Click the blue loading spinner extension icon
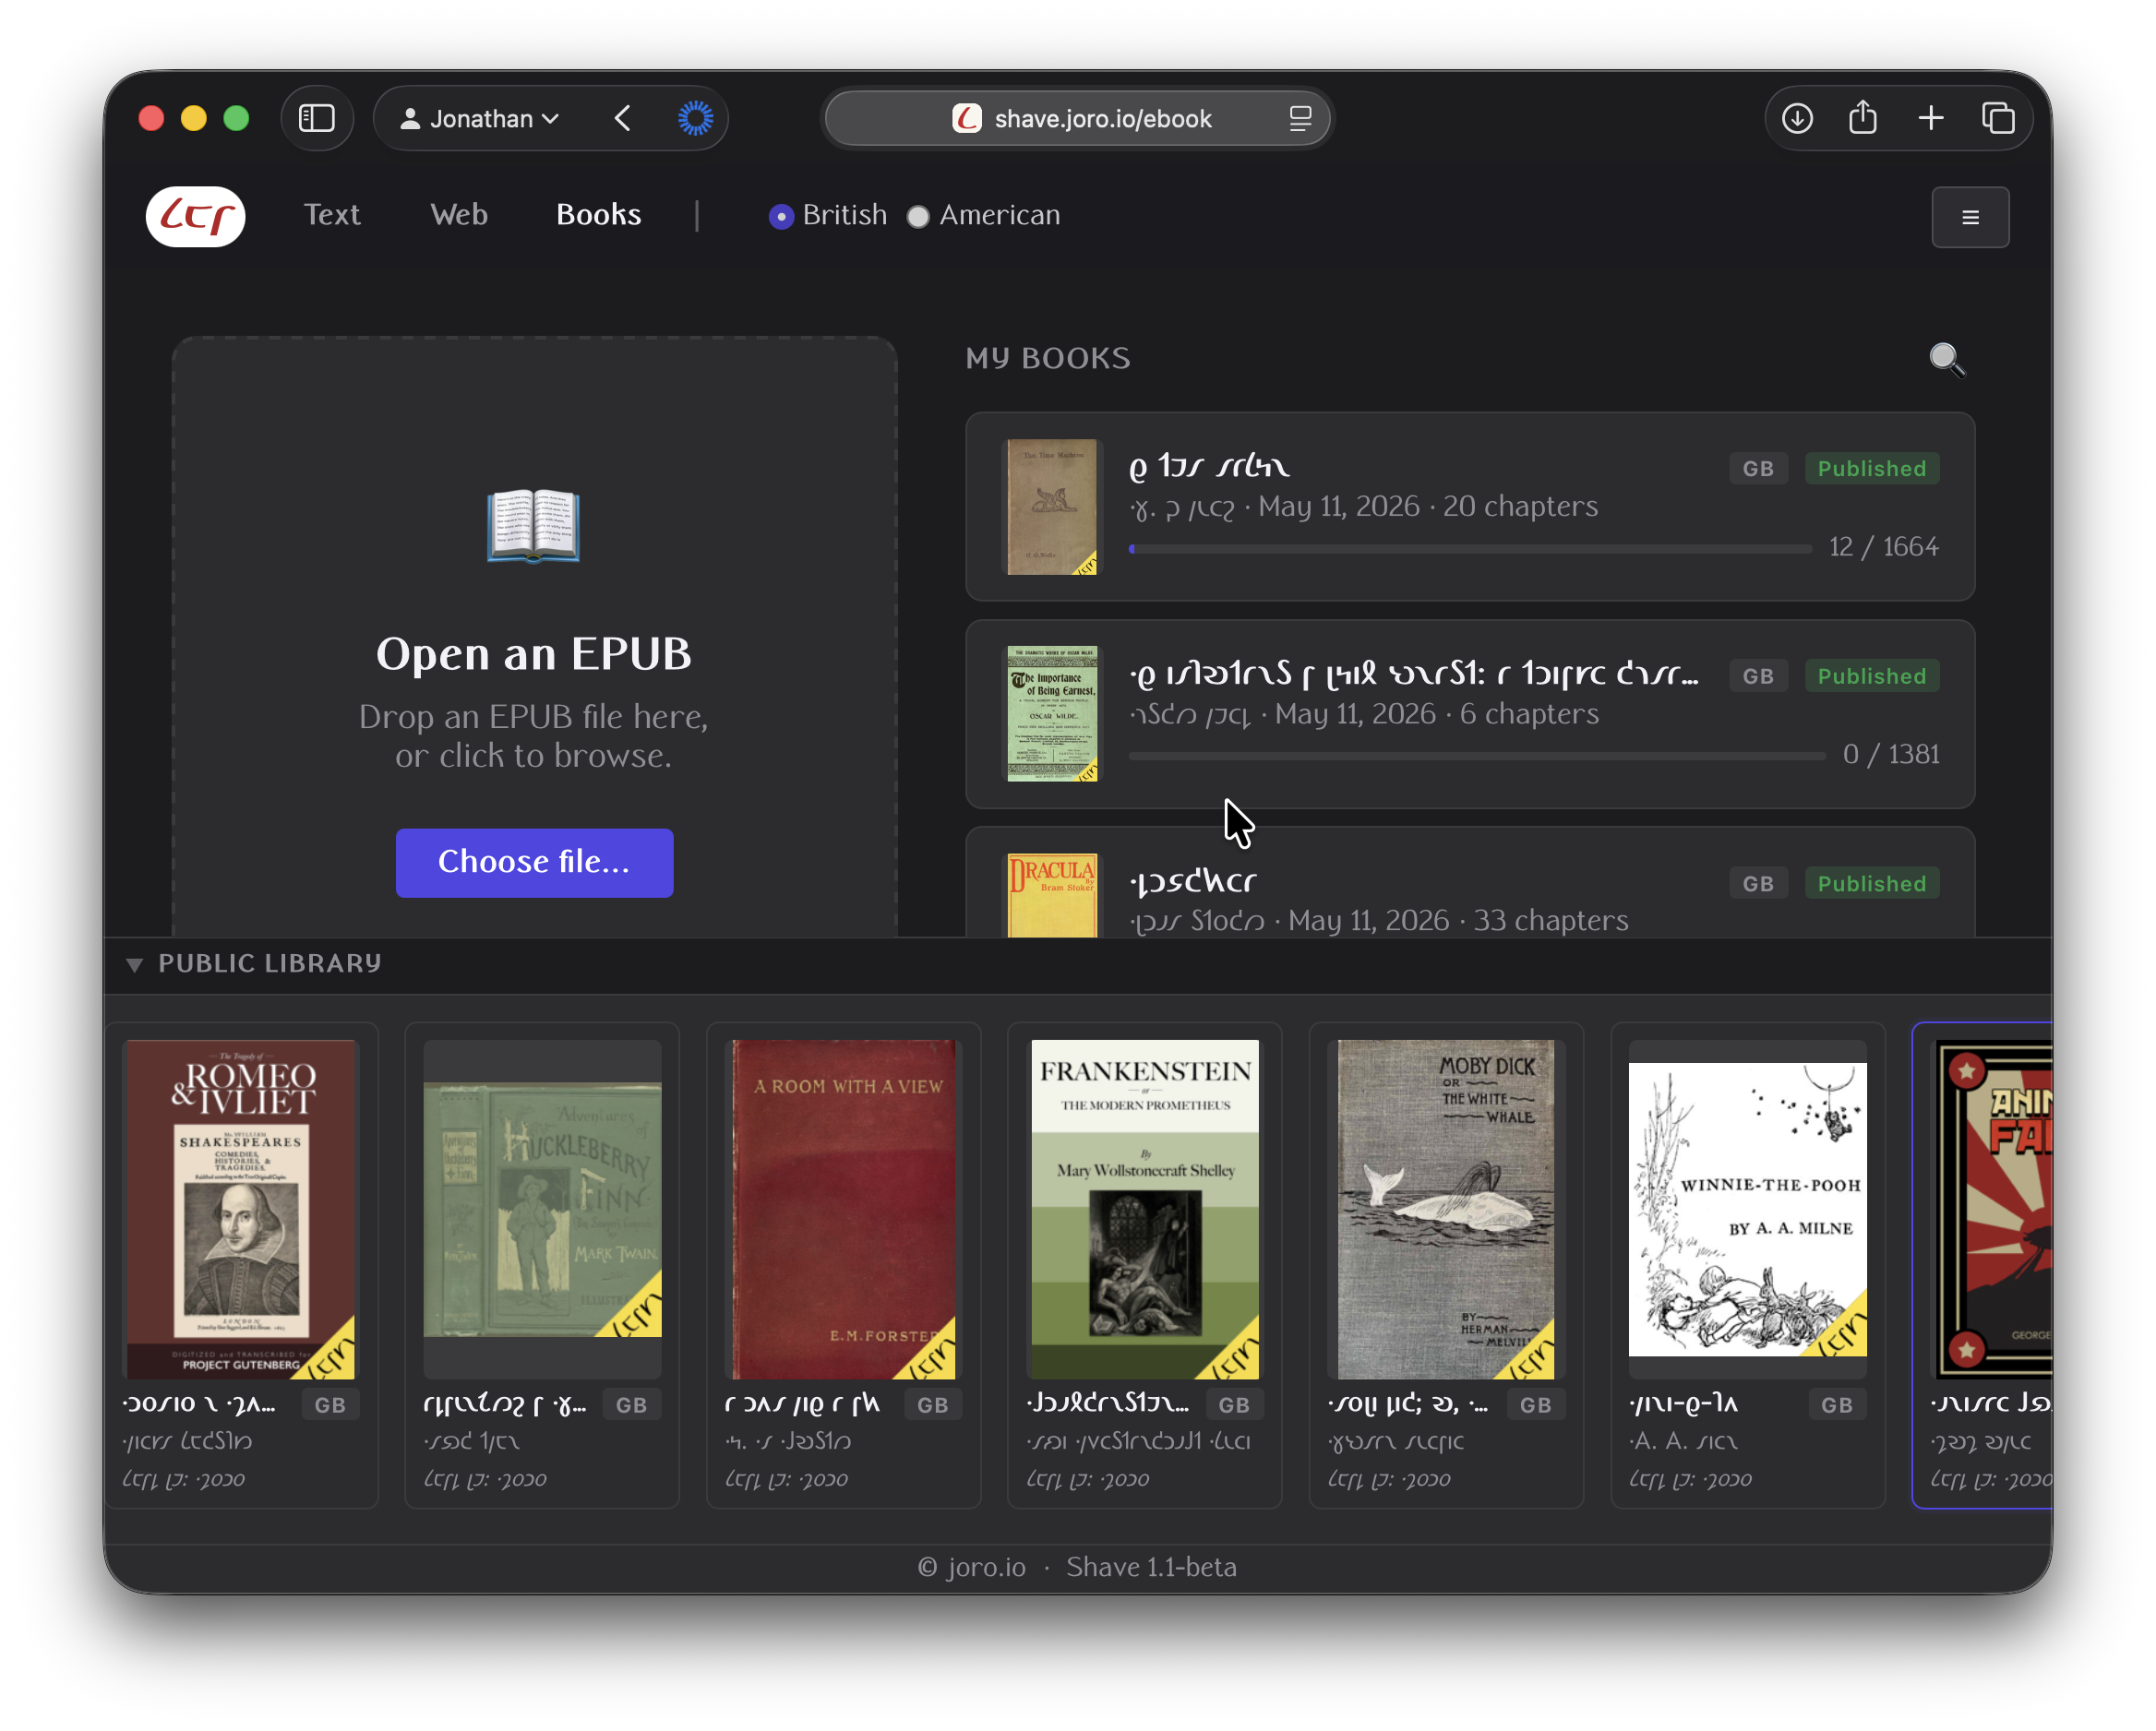Viewport: 2156px width, 1731px height. (x=695, y=119)
